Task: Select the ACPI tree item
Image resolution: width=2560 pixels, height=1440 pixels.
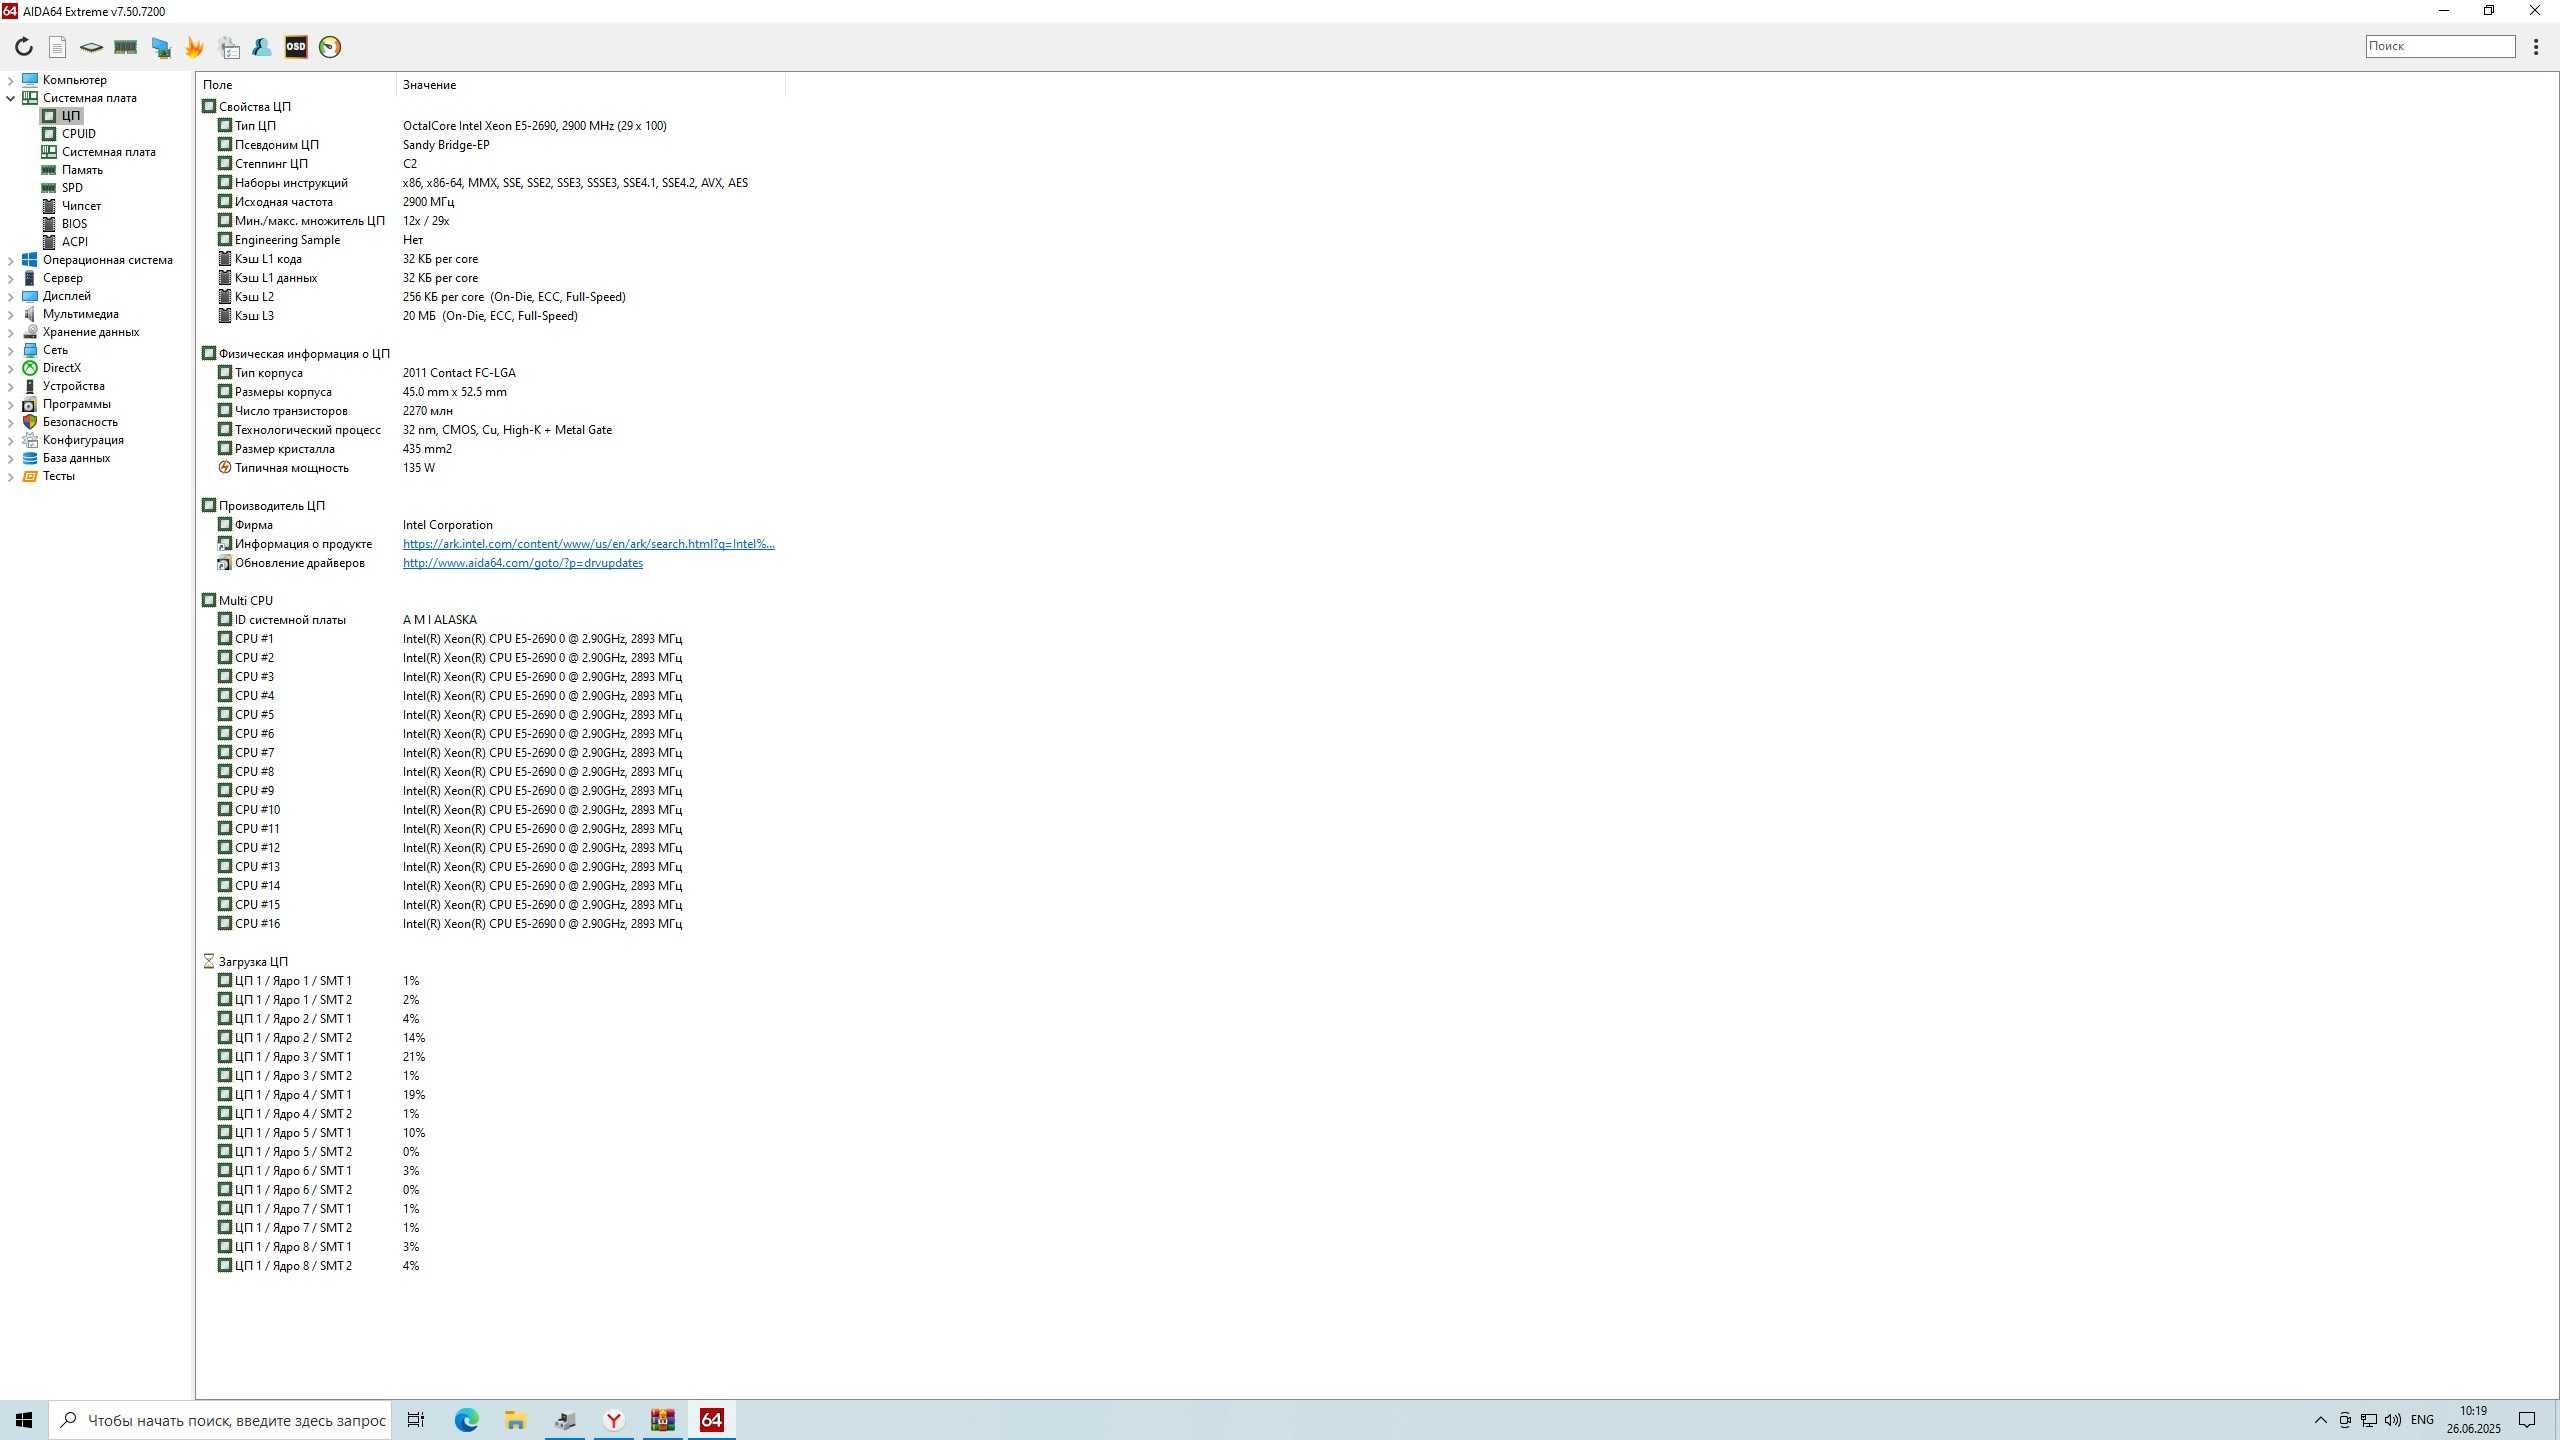Action: tap(74, 242)
